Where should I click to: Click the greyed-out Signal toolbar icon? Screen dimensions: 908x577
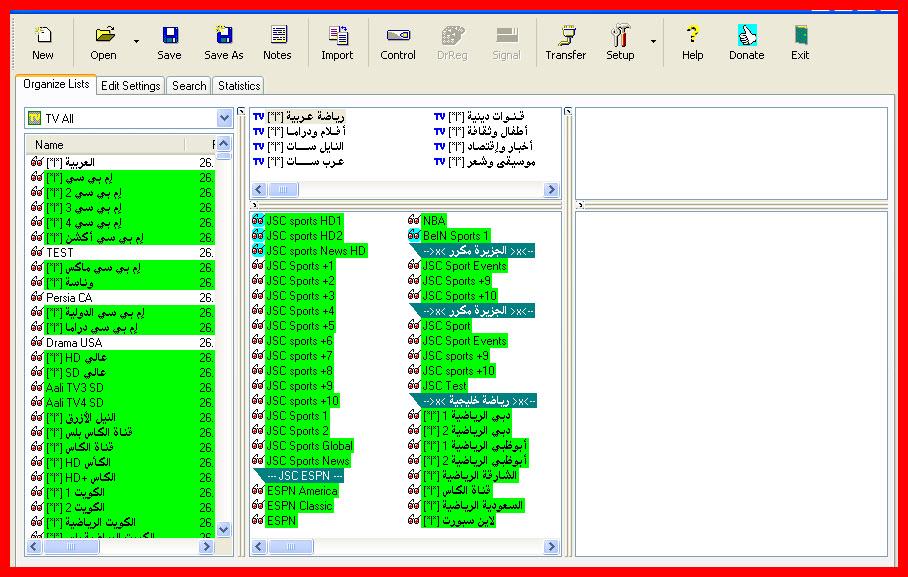tap(507, 35)
